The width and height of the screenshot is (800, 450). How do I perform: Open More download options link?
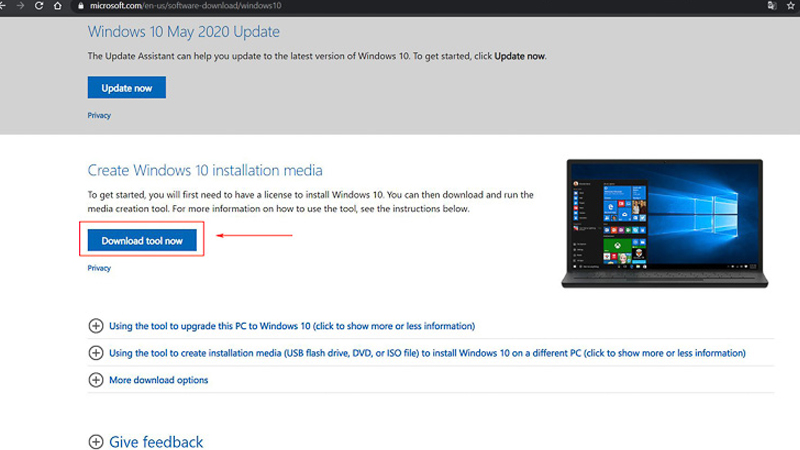pyautogui.click(x=159, y=380)
